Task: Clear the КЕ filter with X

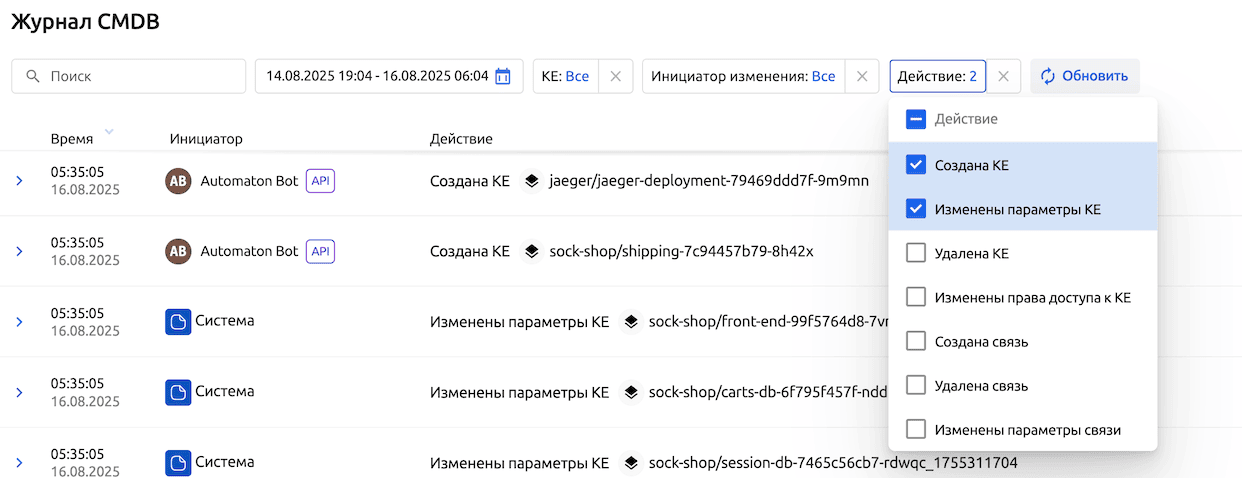Action: point(615,76)
